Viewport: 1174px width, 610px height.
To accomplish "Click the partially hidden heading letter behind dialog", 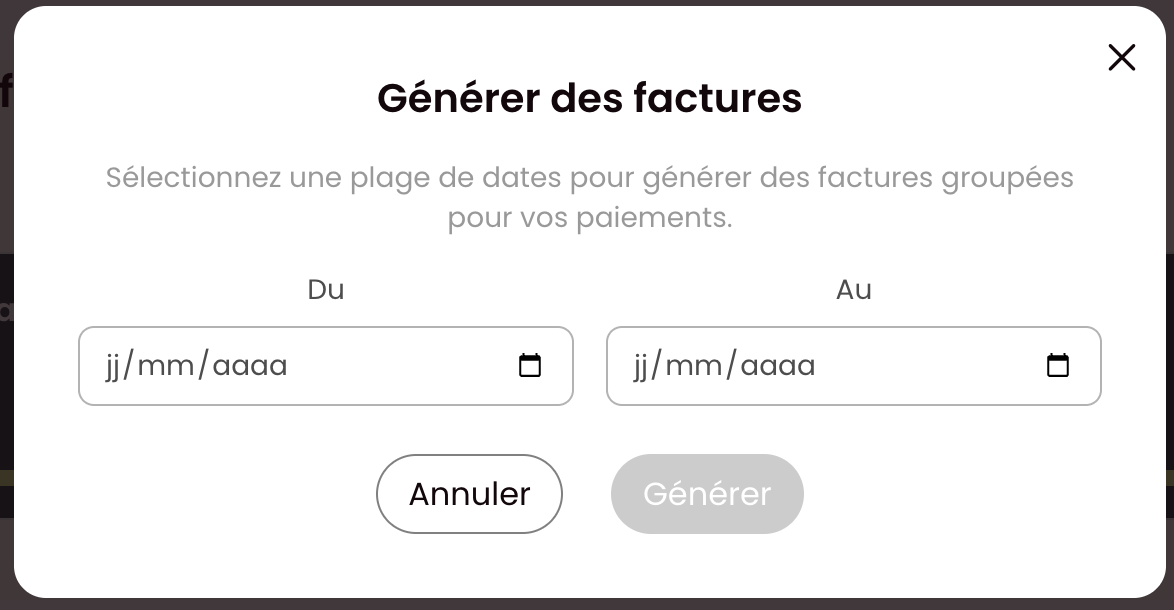I will (6, 91).
